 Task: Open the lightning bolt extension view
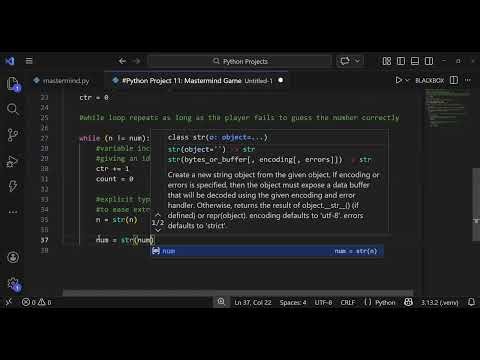(x=13, y=186)
